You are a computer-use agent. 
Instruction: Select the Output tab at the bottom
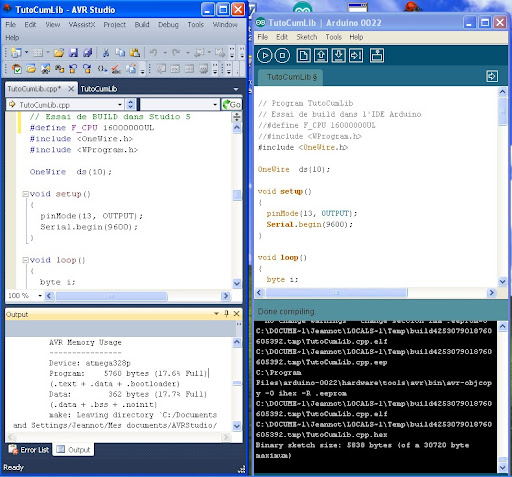pyautogui.click(x=73, y=450)
